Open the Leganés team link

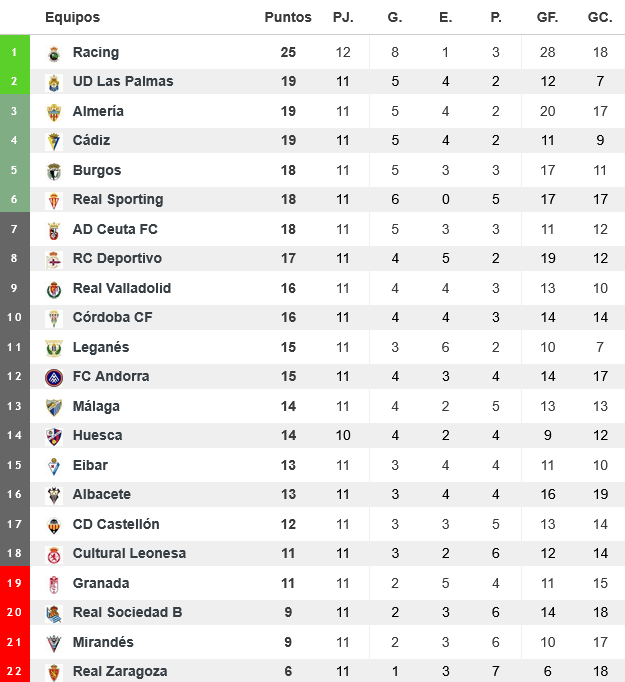click(101, 347)
